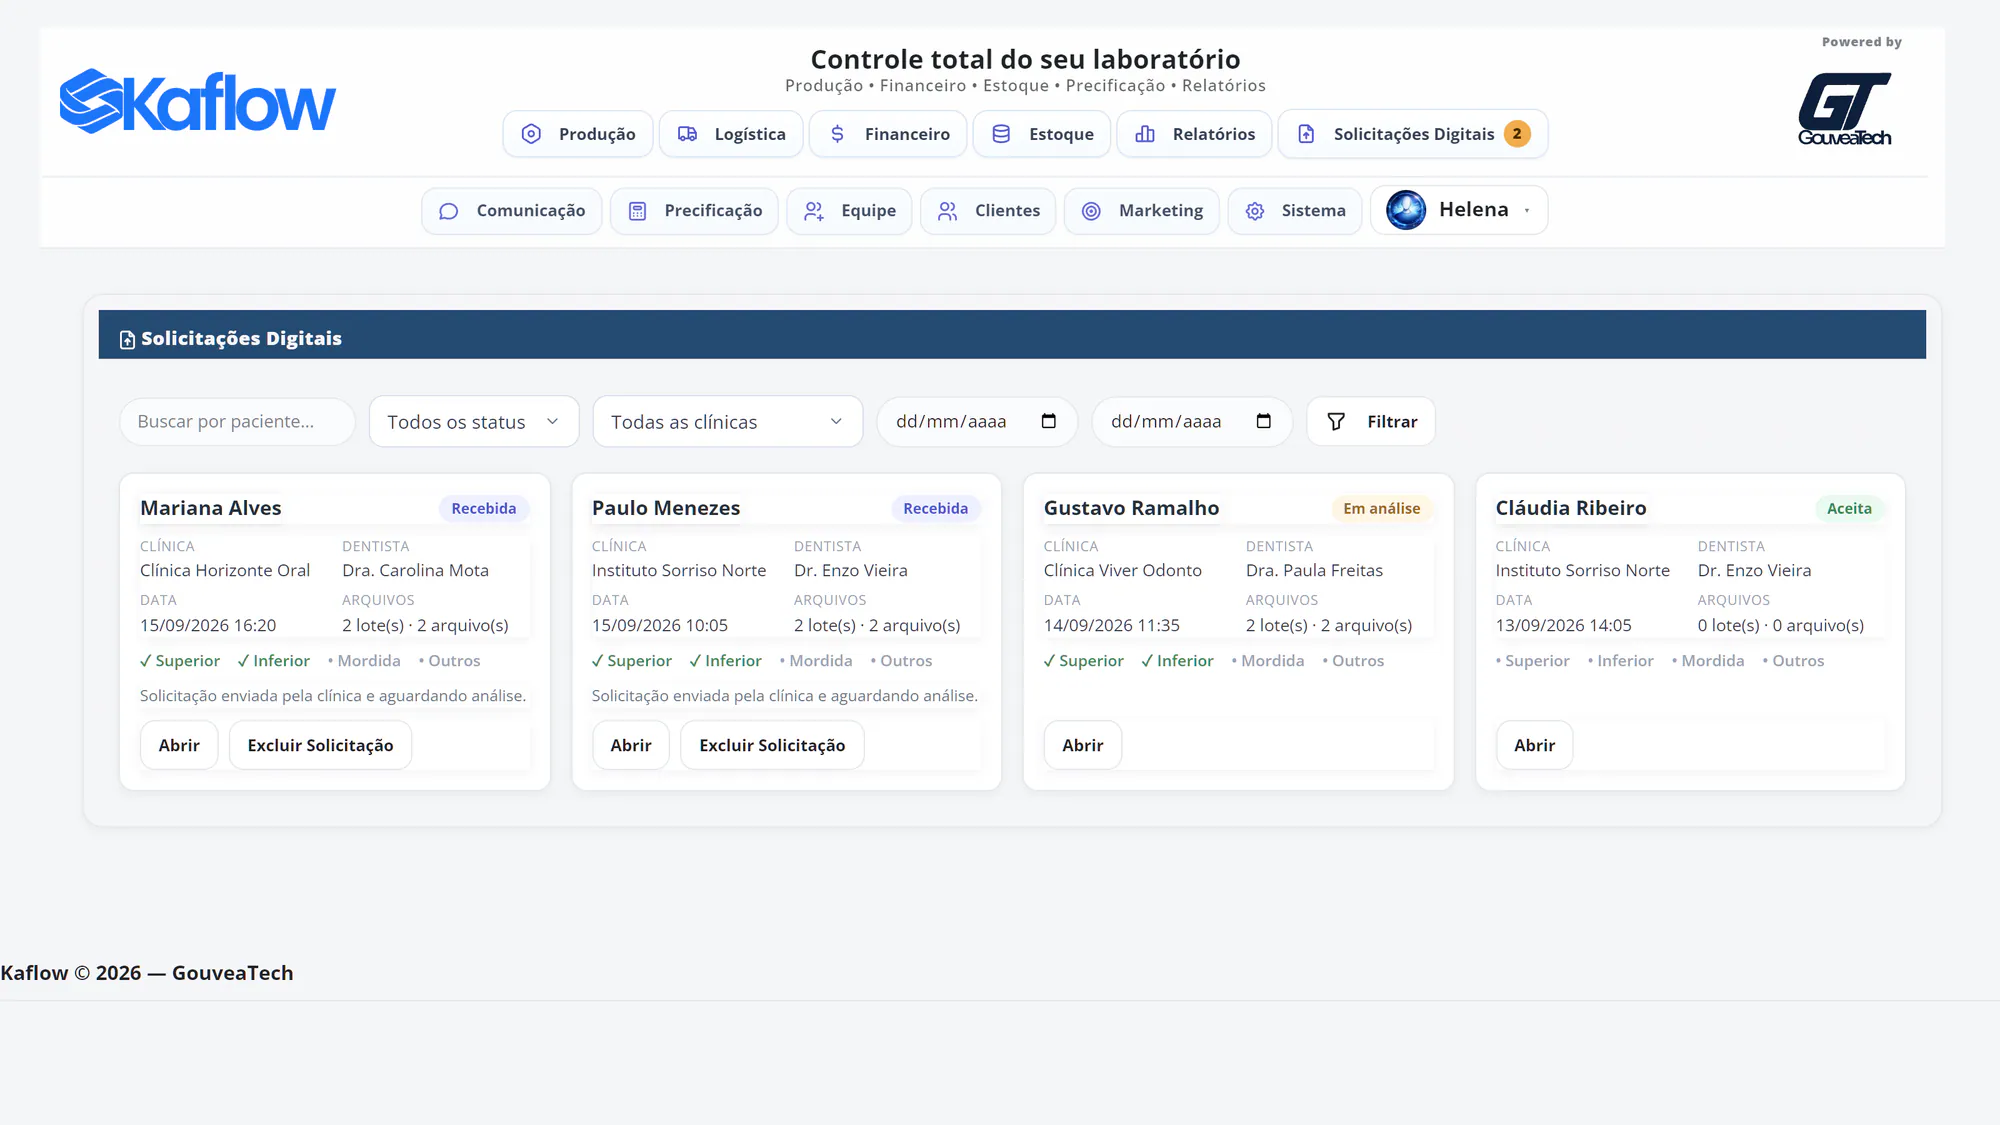The width and height of the screenshot is (2000, 1125).
Task: Open the Clientes section
Action: pyautogui.click(x=988, y=211)
